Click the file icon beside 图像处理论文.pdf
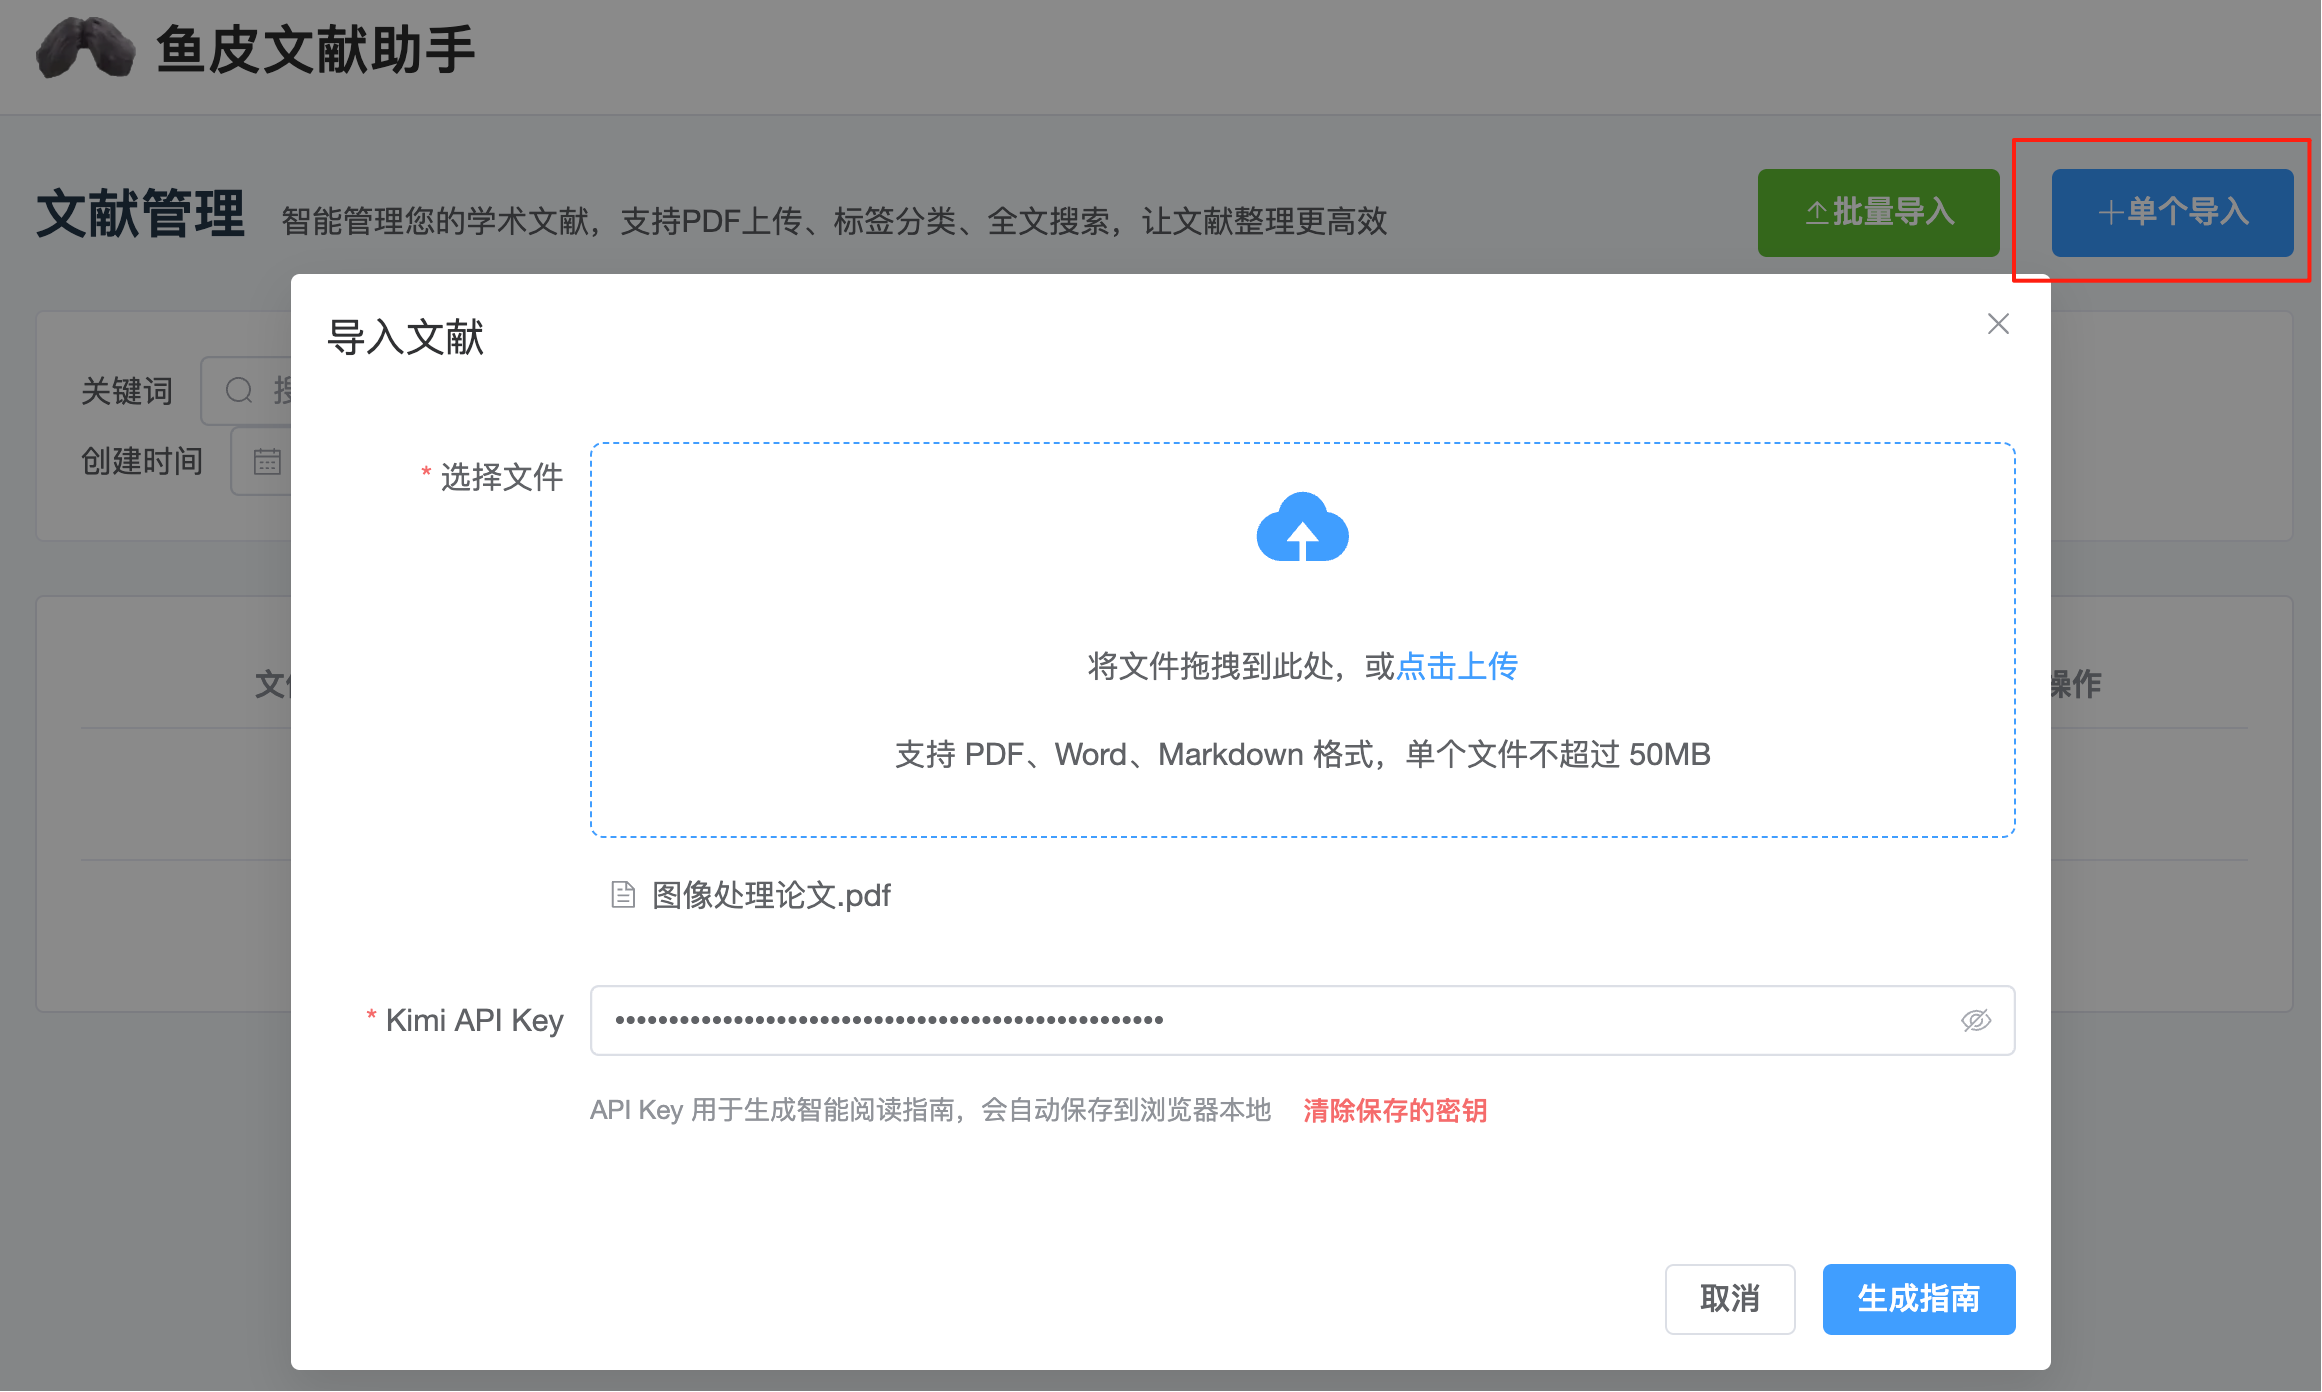This screenshot has height=1392, width=2322. coord(623,895)
